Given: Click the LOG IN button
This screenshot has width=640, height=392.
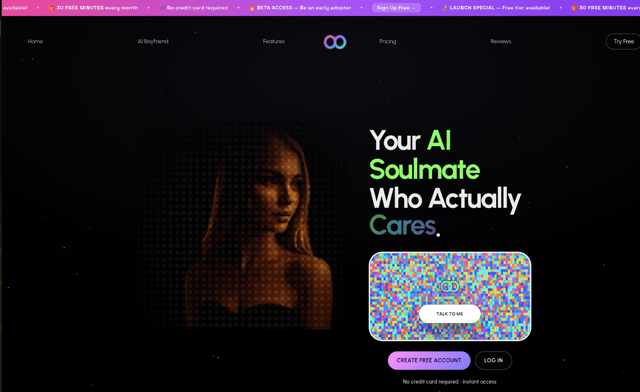Looking at the screenshot, I should click(493, 360).
